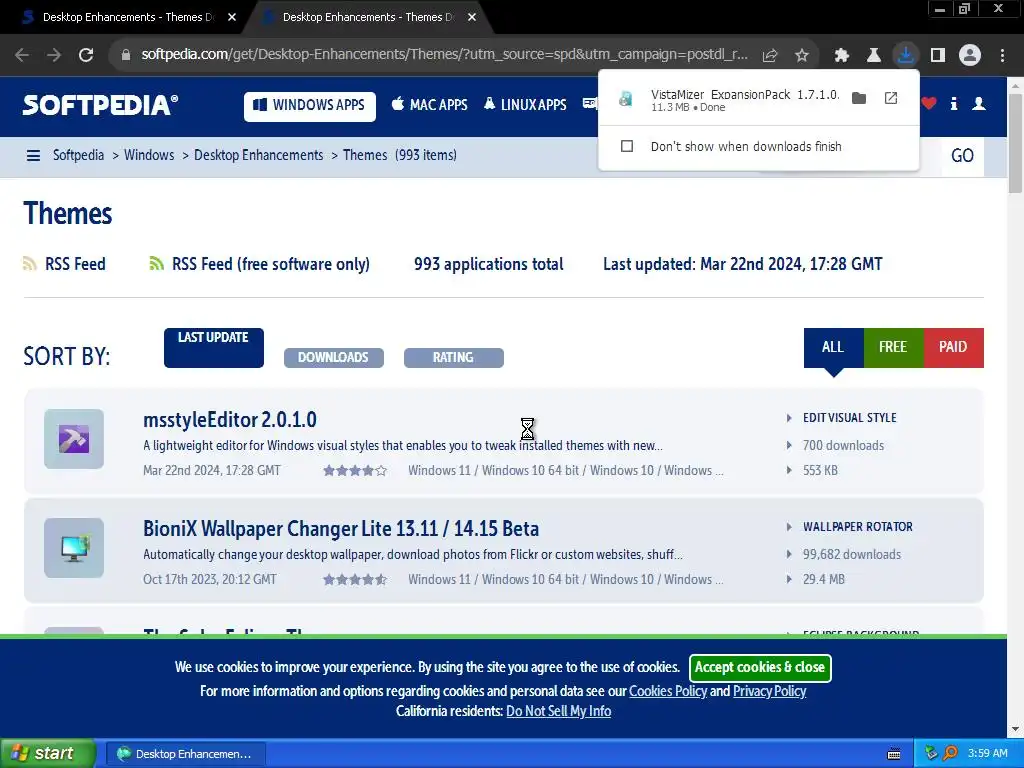The width and height of the screenshot is (1024, 768).
Task: Select the MAC APPS menu
Action: (429, 104)
